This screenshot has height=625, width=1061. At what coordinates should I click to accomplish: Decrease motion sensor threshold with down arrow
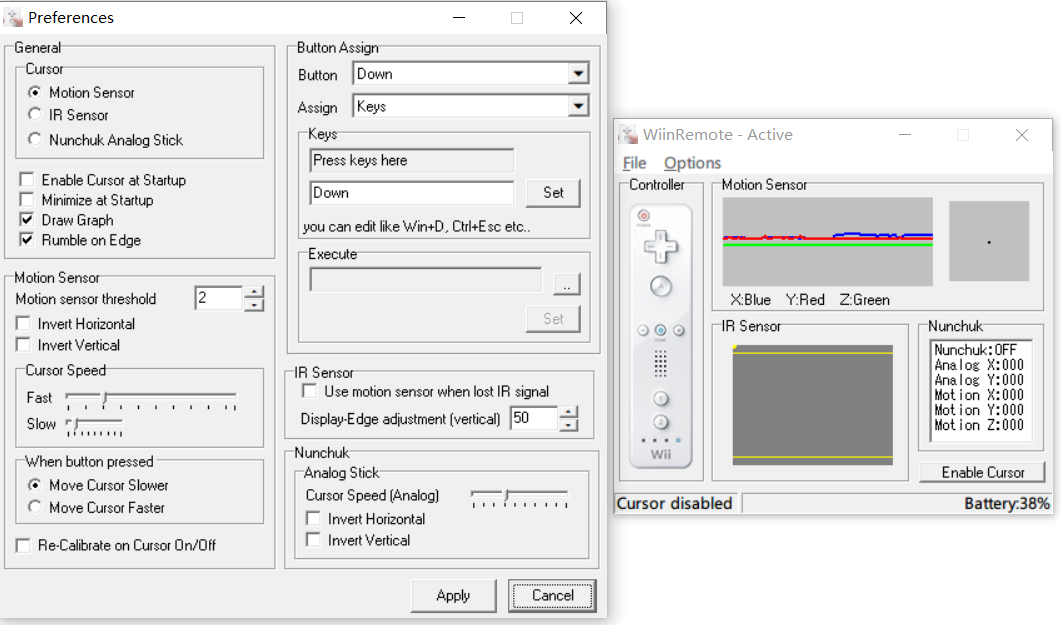(x=254, y=305)
